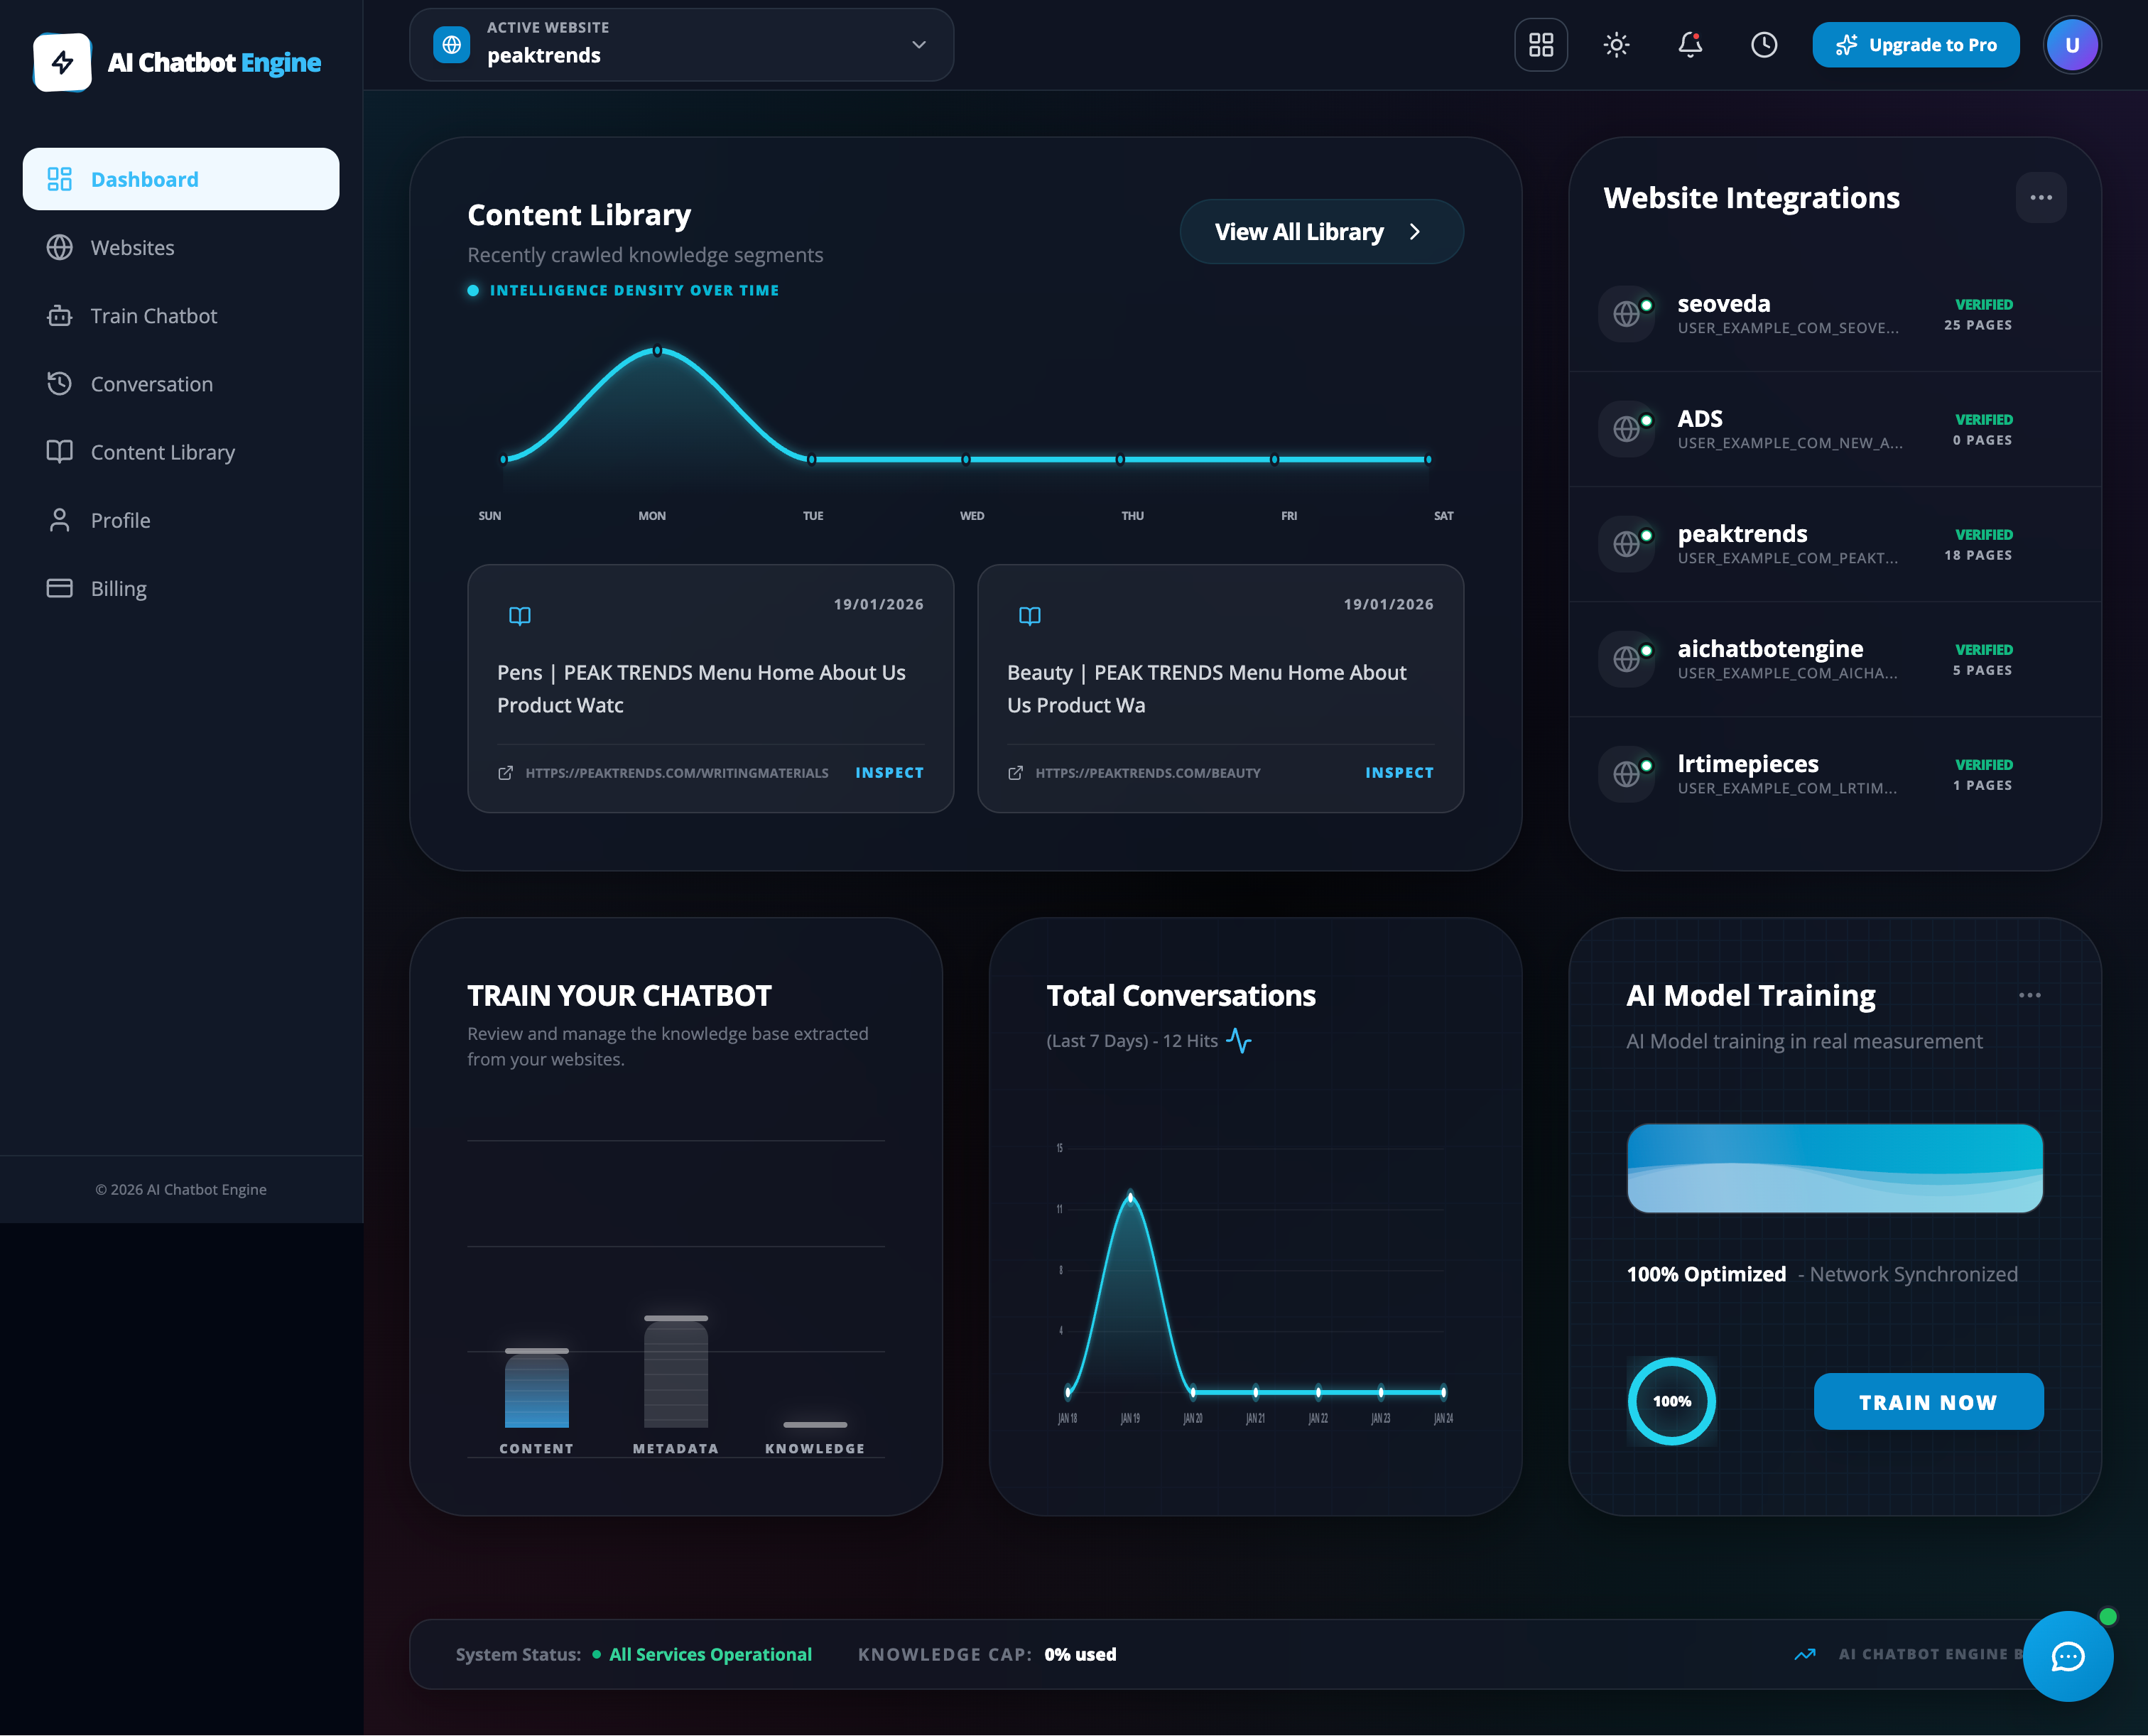Click chevron arrow on View All Library
The image size is (2148, 1736).
point(1414,232)
